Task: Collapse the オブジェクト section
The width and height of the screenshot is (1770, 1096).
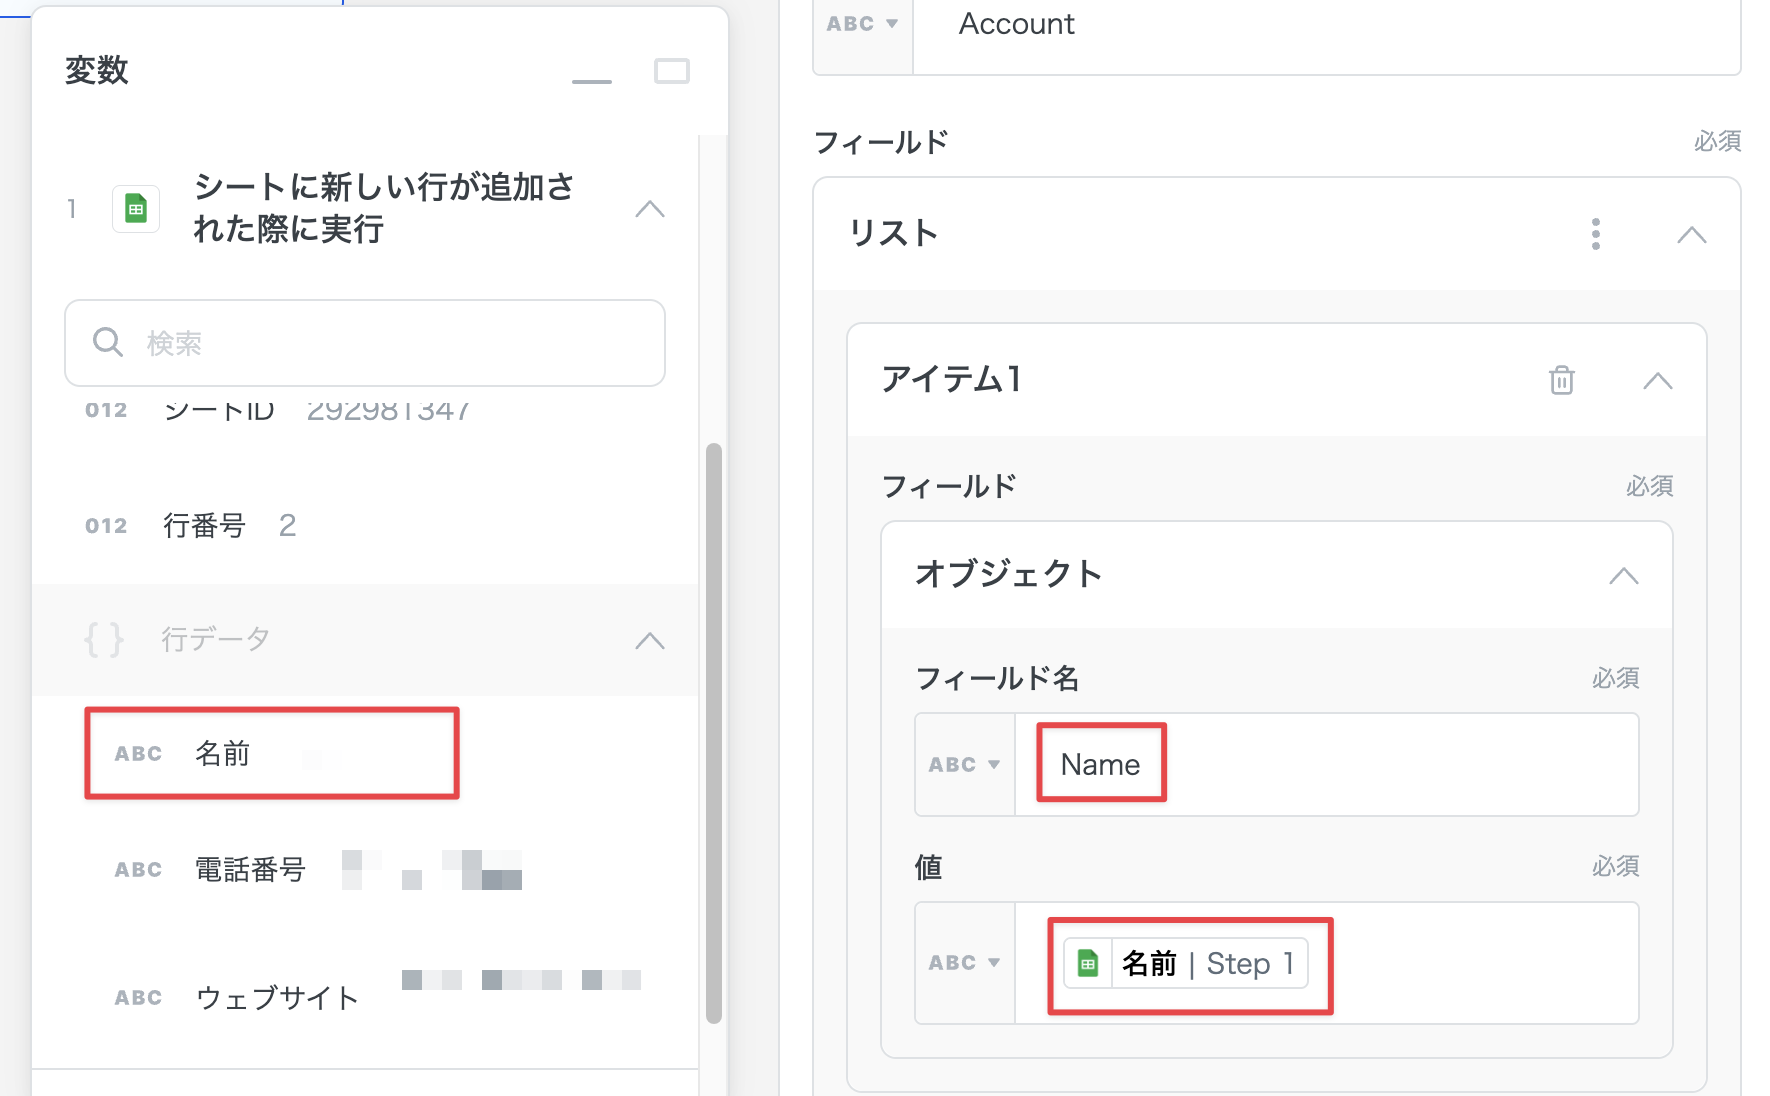Action: pos(1623,575)
